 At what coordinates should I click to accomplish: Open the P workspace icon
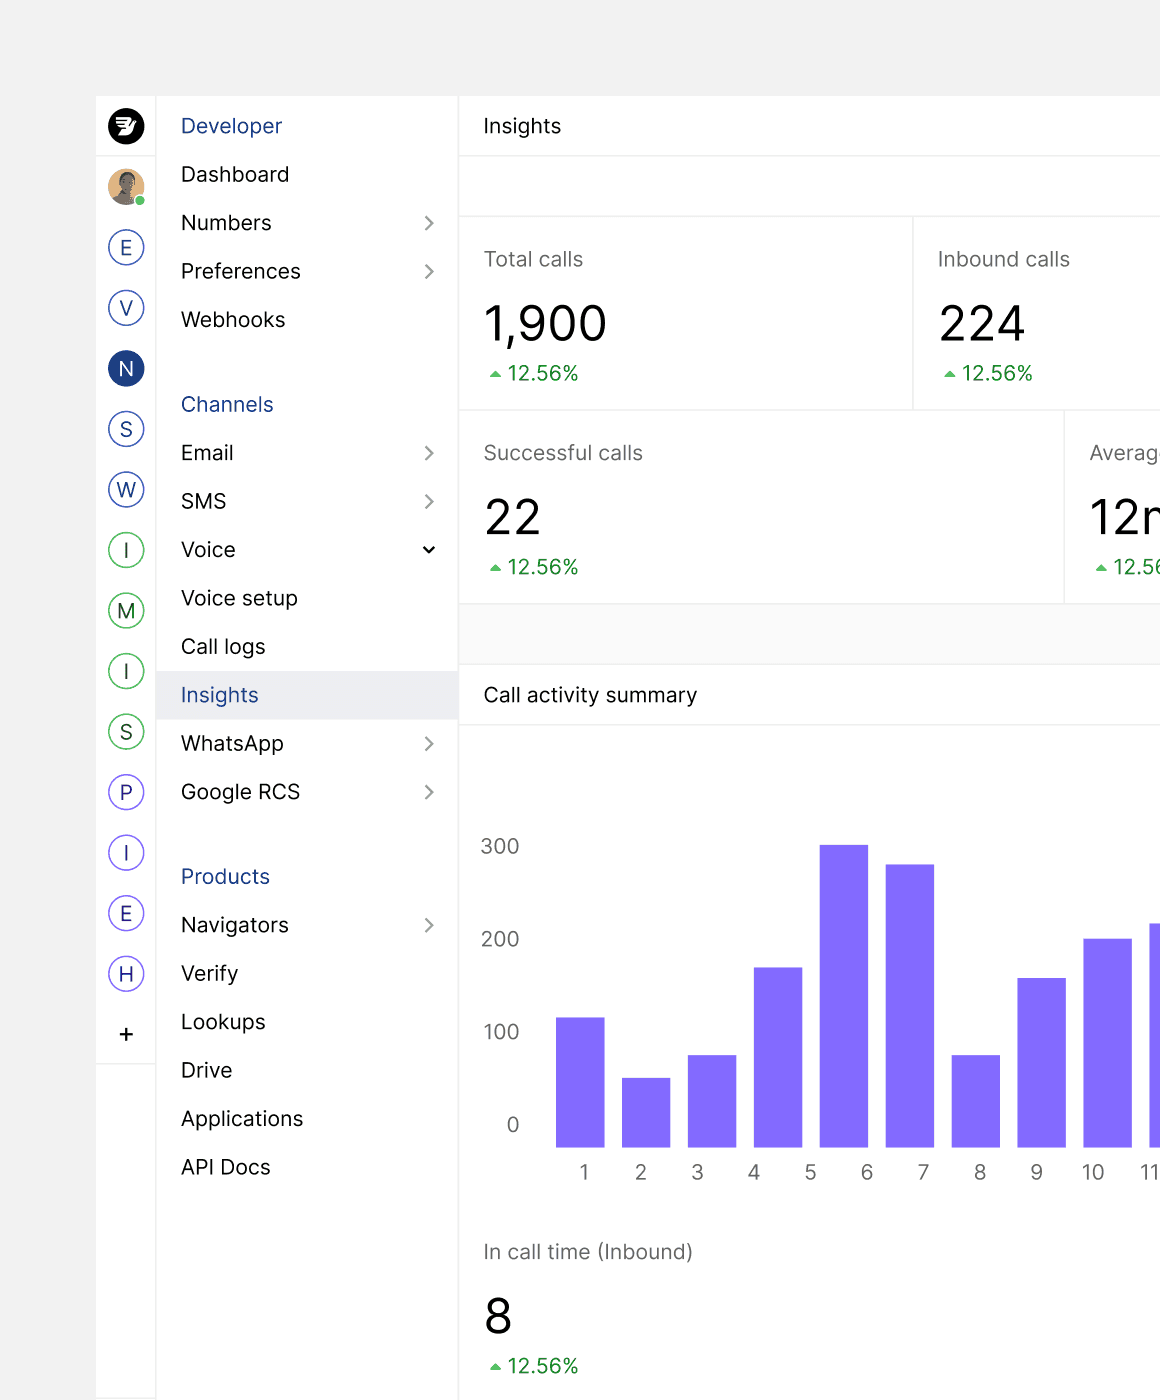[x=126, y=792]
